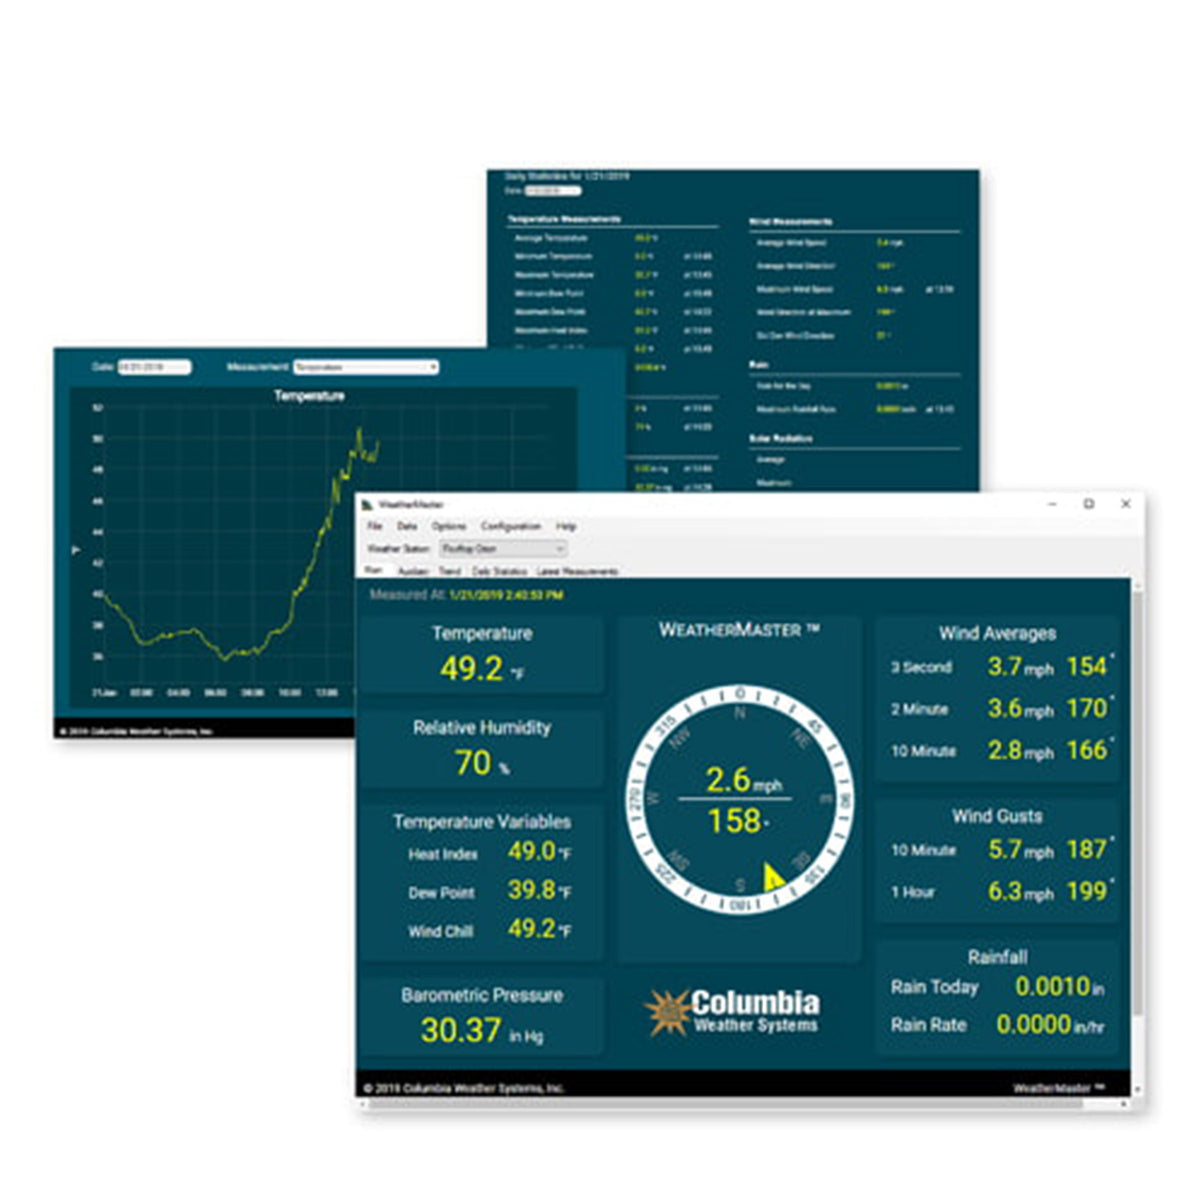Open the Data menu
The image size is (1200, 1200).
409,527
